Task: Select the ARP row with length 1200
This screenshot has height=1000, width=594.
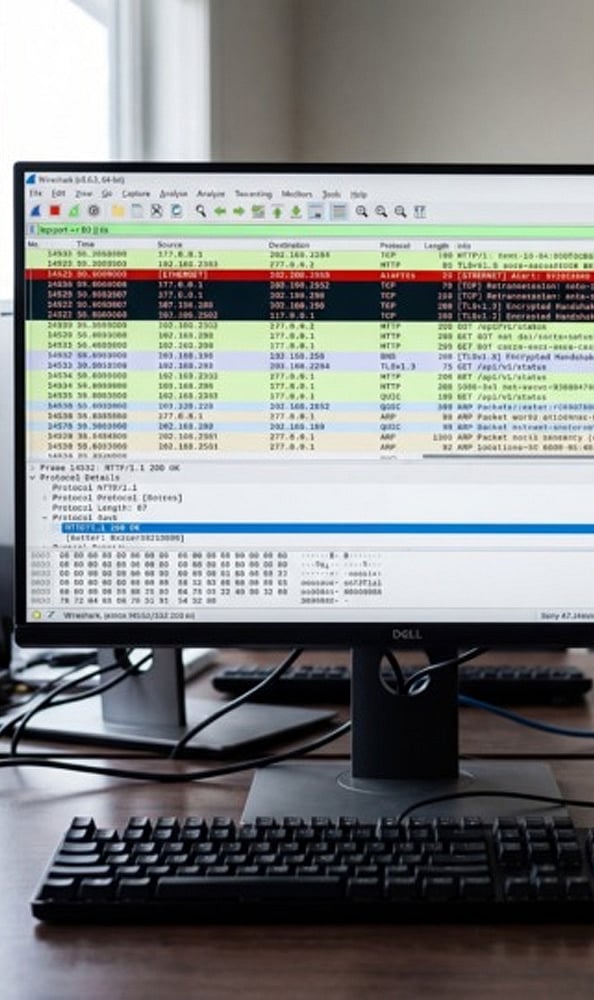Action: coord(309,437)
